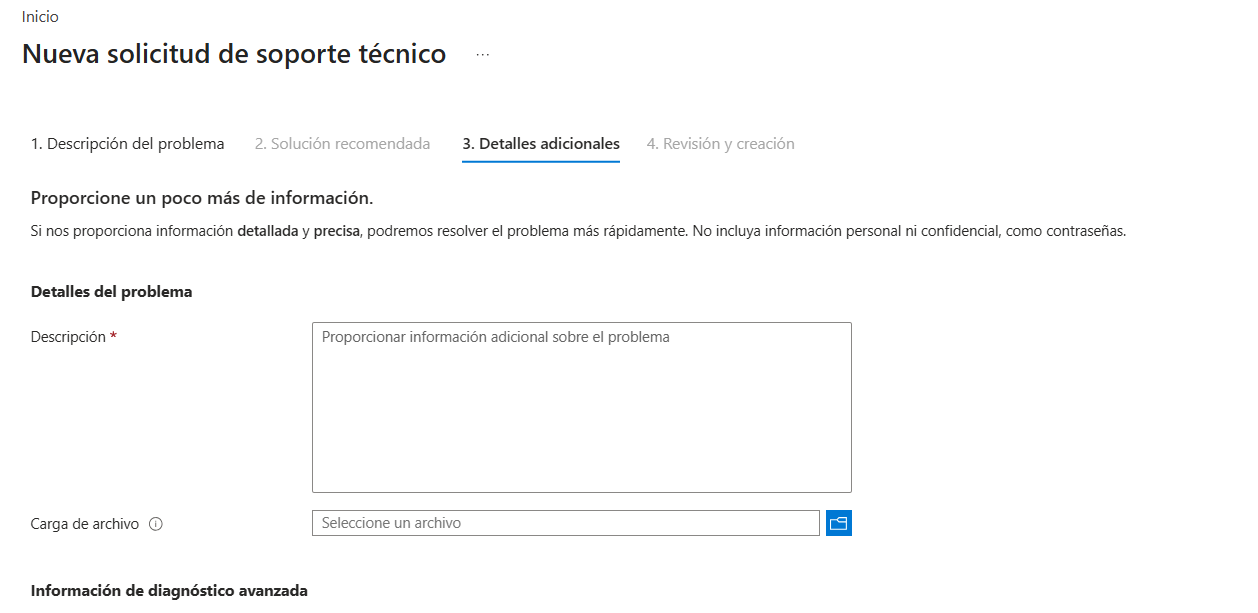Viewport: 1258px width, 613px height.
Task: Click the Carga de archivo label
Action: click(85, 524)
